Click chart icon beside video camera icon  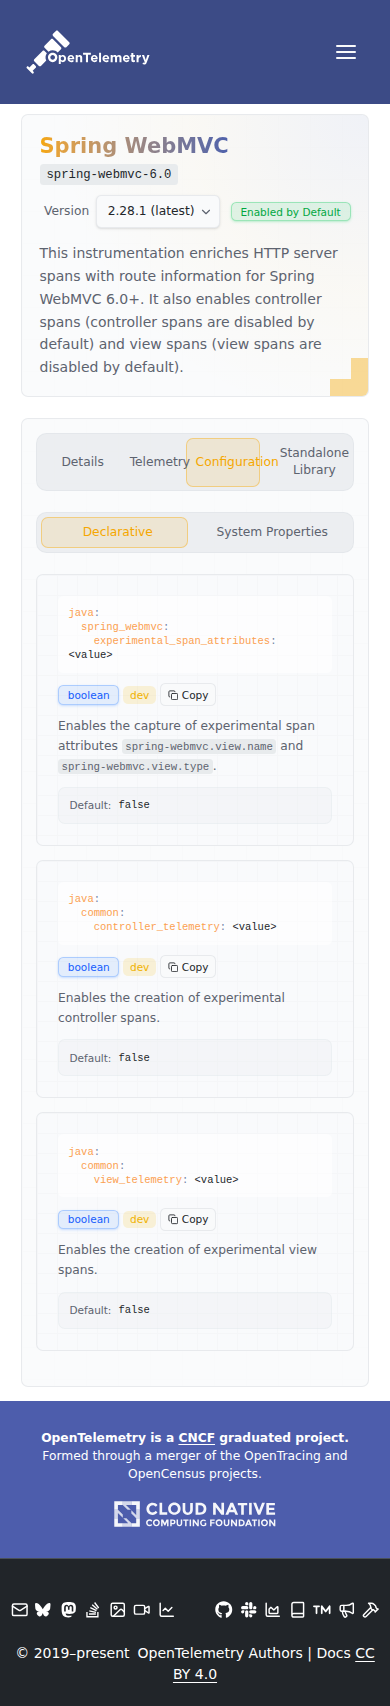[167, 1610]
